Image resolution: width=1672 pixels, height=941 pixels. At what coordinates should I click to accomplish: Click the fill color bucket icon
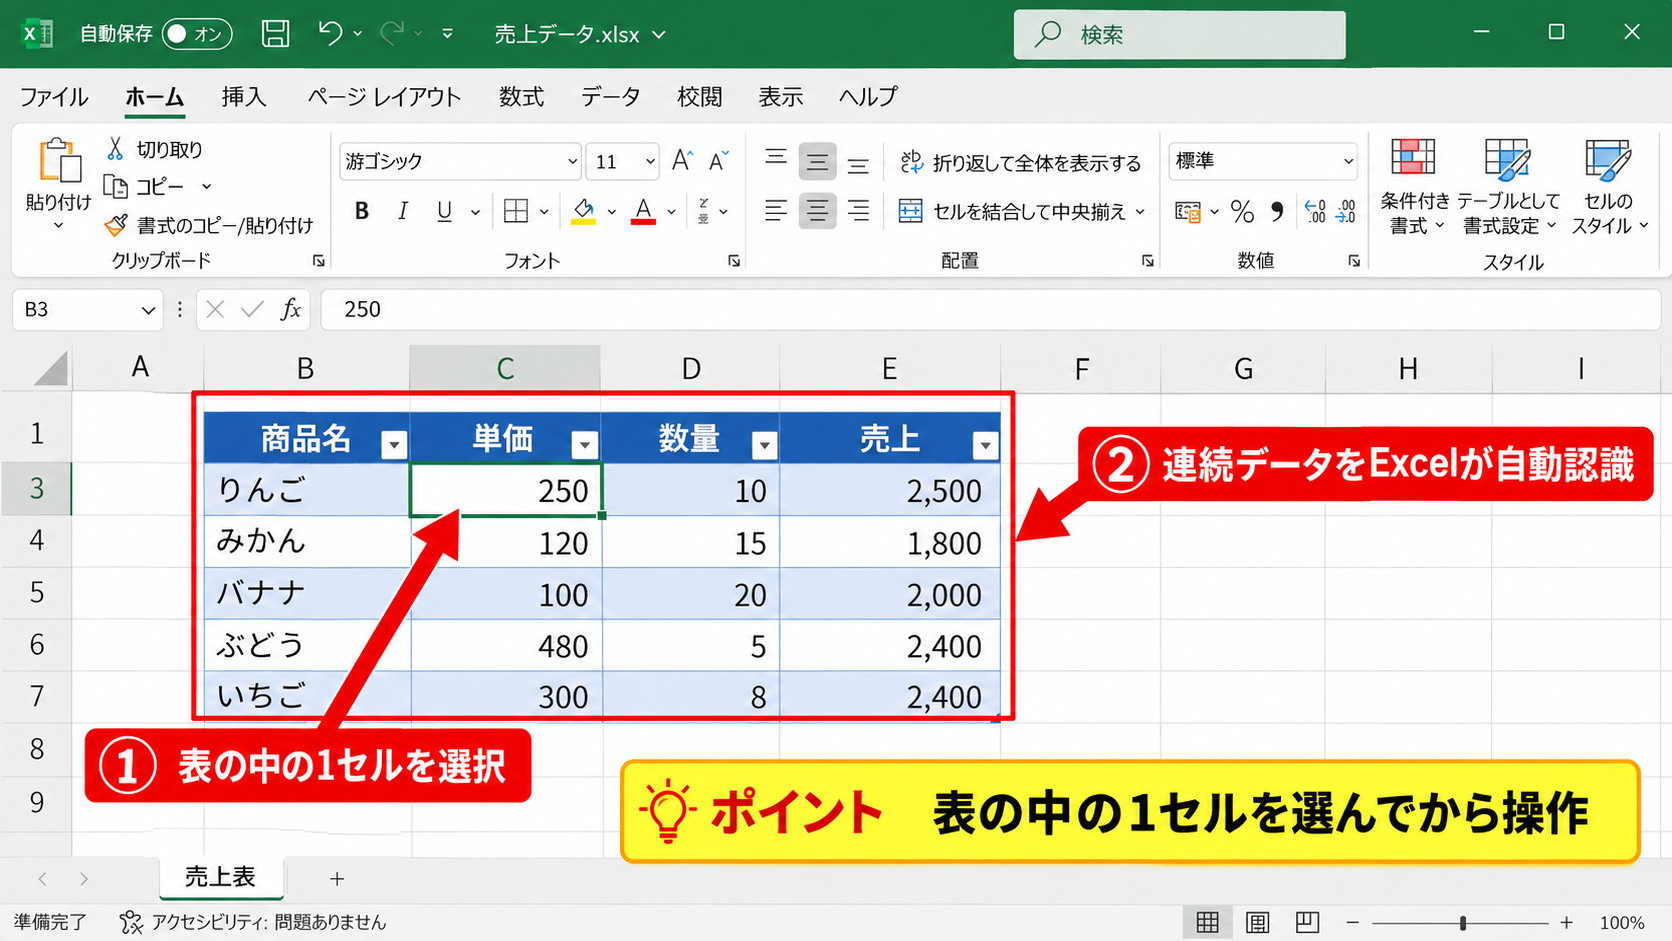click(x=584, y=211)
